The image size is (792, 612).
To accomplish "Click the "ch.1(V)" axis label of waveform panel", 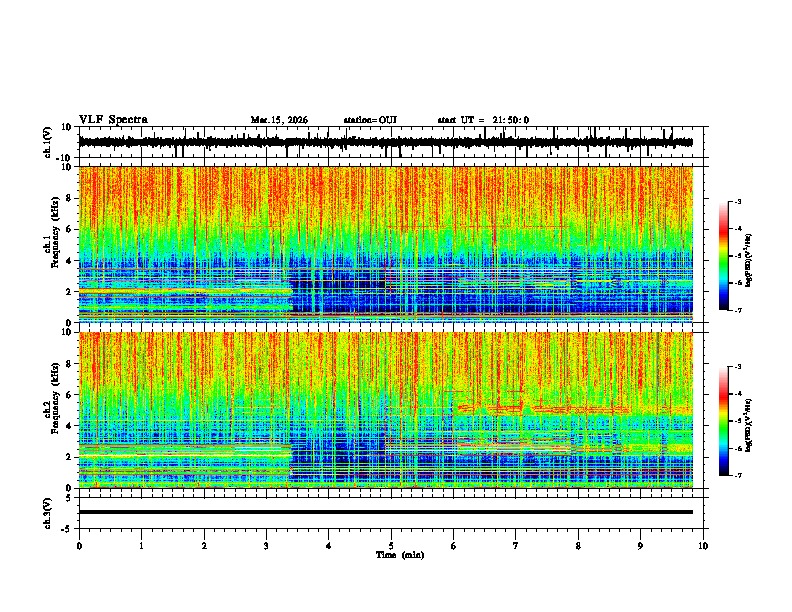I will (48, 142).
